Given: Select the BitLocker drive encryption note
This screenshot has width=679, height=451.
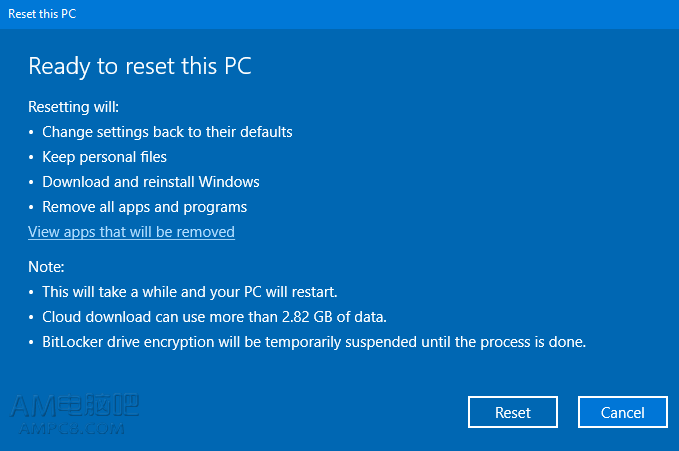Looking at the screenshot, I should point(314,342).
